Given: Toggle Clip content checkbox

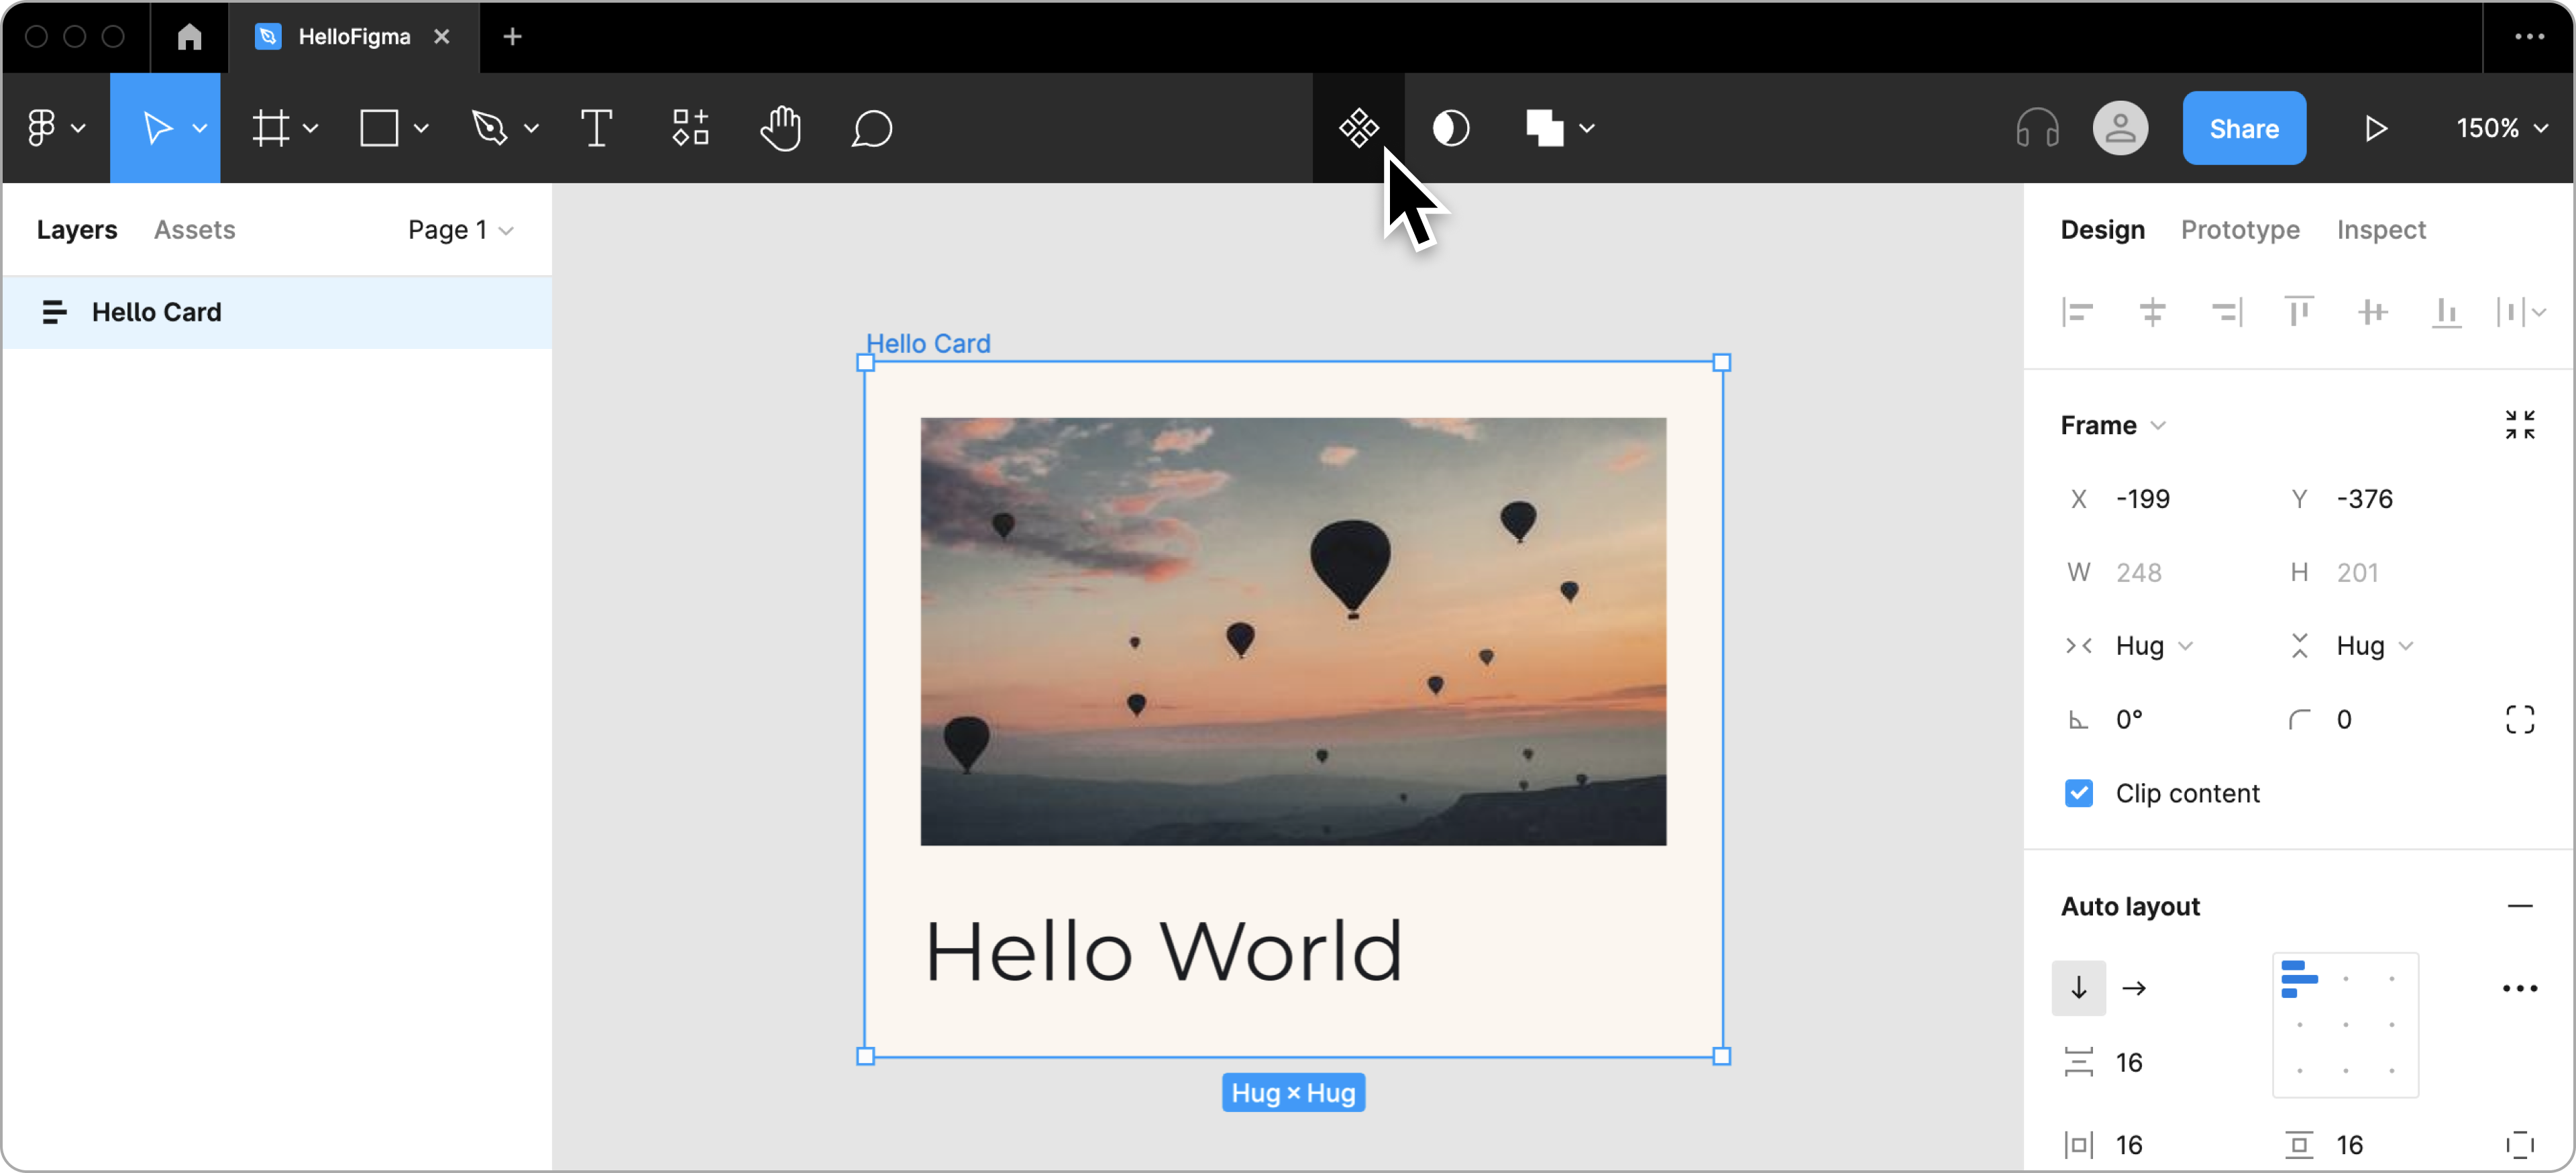Looking at the screenshot, I should (x=2077, y=793).
